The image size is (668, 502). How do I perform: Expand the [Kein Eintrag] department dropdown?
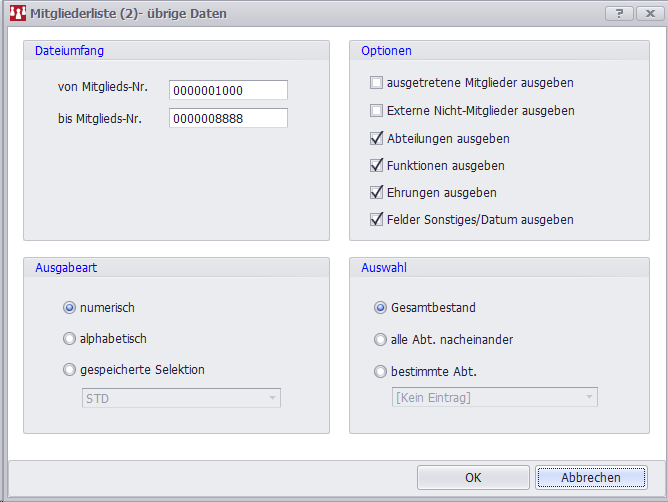493,398
